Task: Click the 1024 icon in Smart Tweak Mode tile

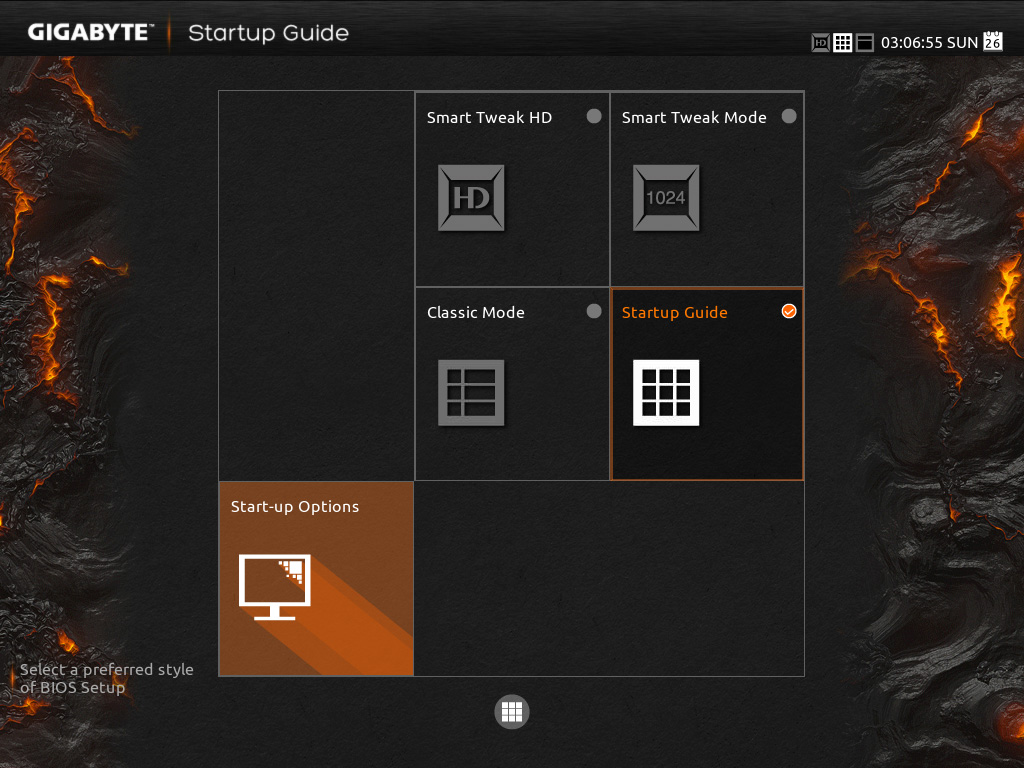Action: tap(666, 198)
